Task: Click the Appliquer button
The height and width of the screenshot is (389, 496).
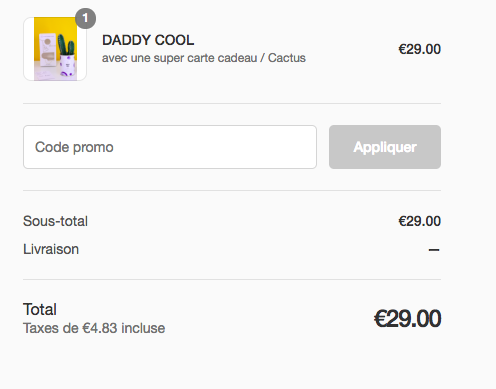Action: (385, 147)
